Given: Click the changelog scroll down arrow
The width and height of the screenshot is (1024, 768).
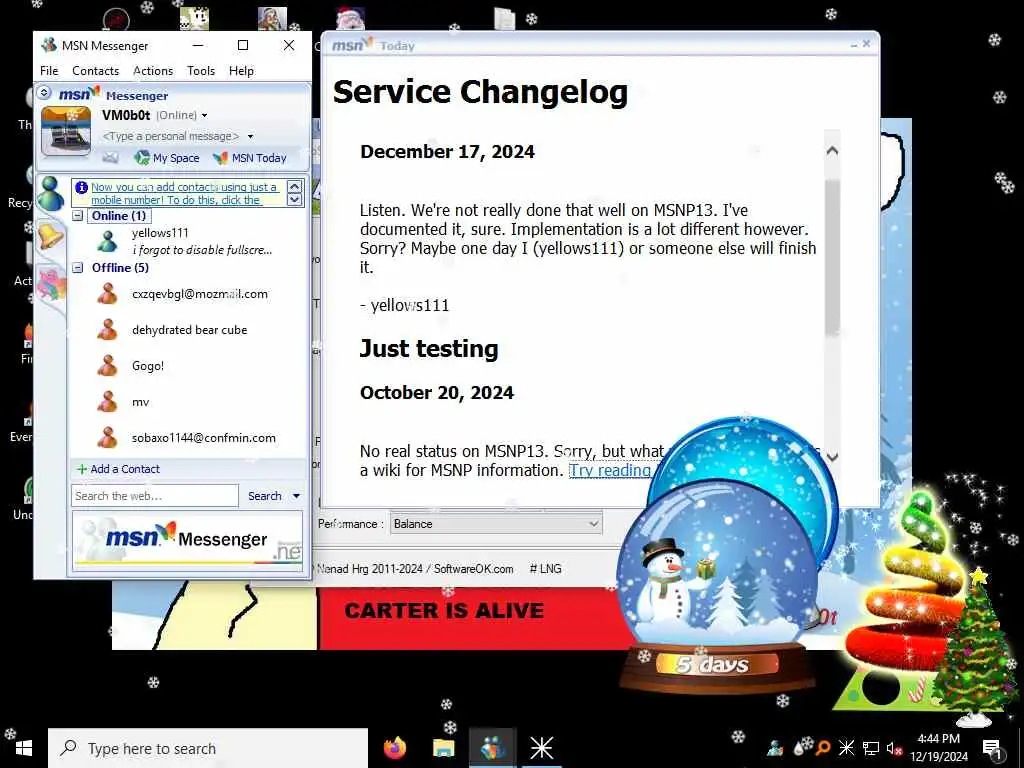Looking at the screenshot, I should [x=832, y=456].
